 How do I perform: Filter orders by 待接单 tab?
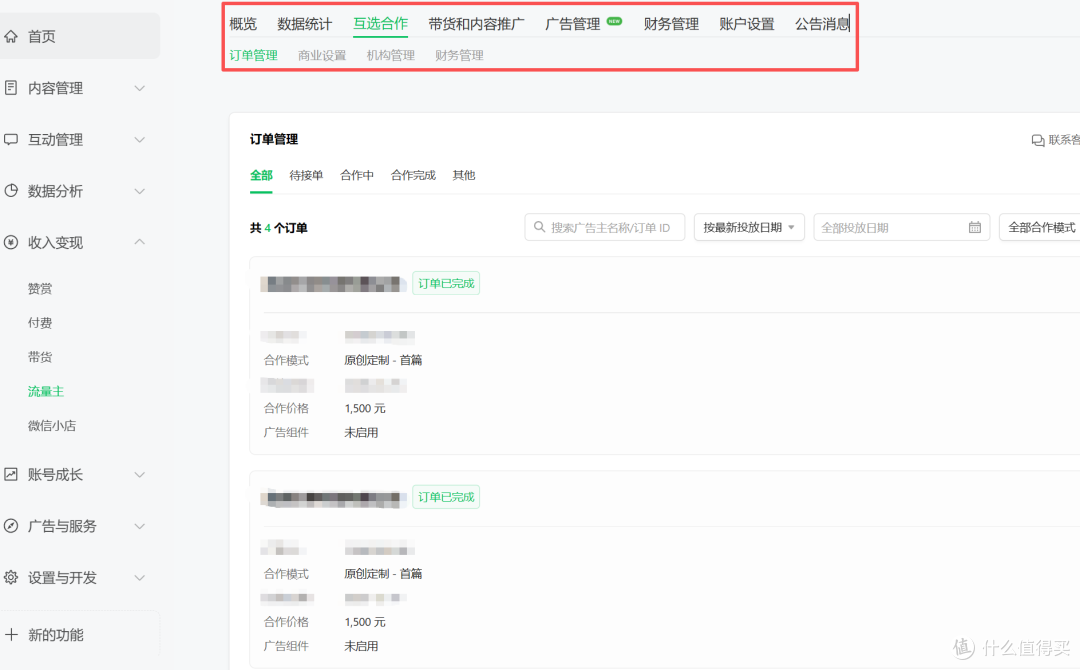click(307, 175)
